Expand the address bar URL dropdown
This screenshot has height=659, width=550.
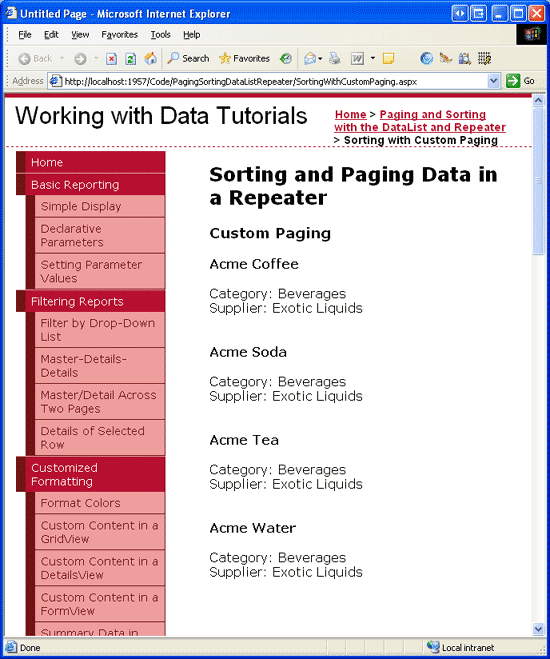(x=494, y=81)
